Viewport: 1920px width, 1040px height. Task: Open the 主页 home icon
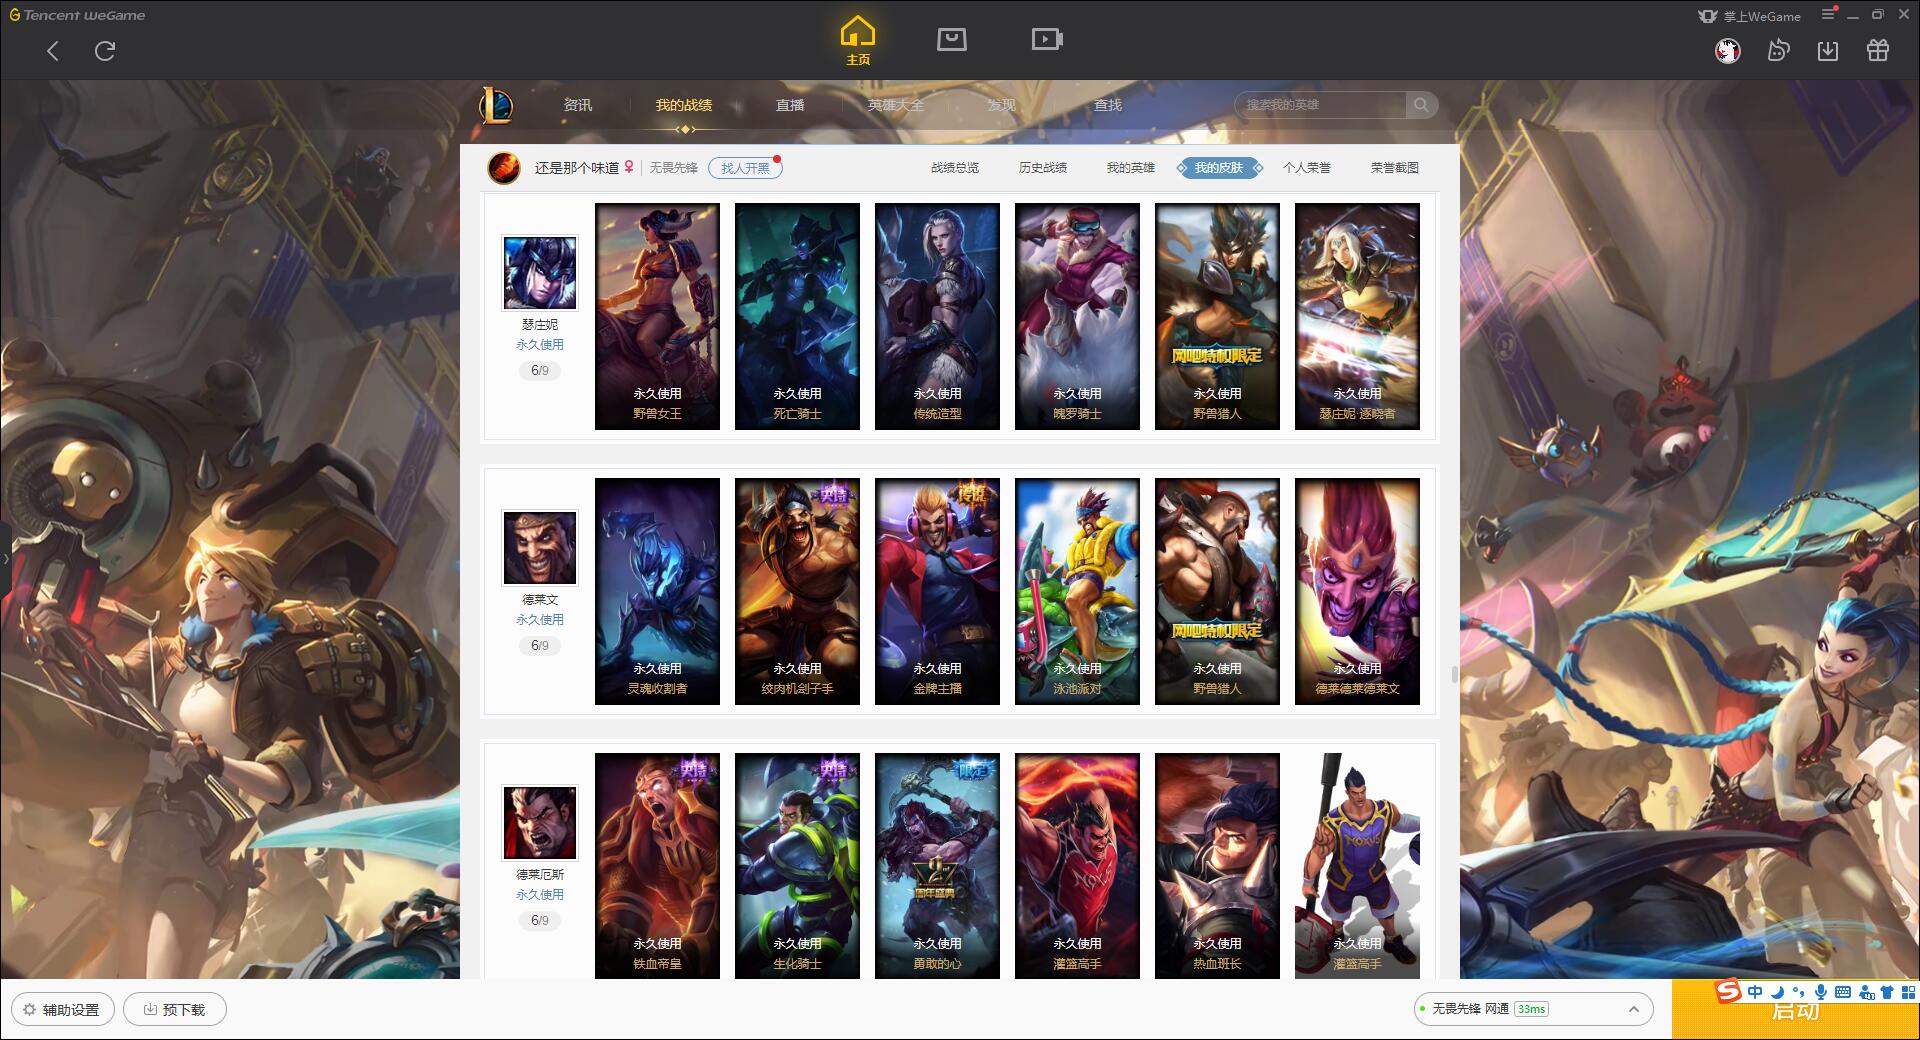858,41
